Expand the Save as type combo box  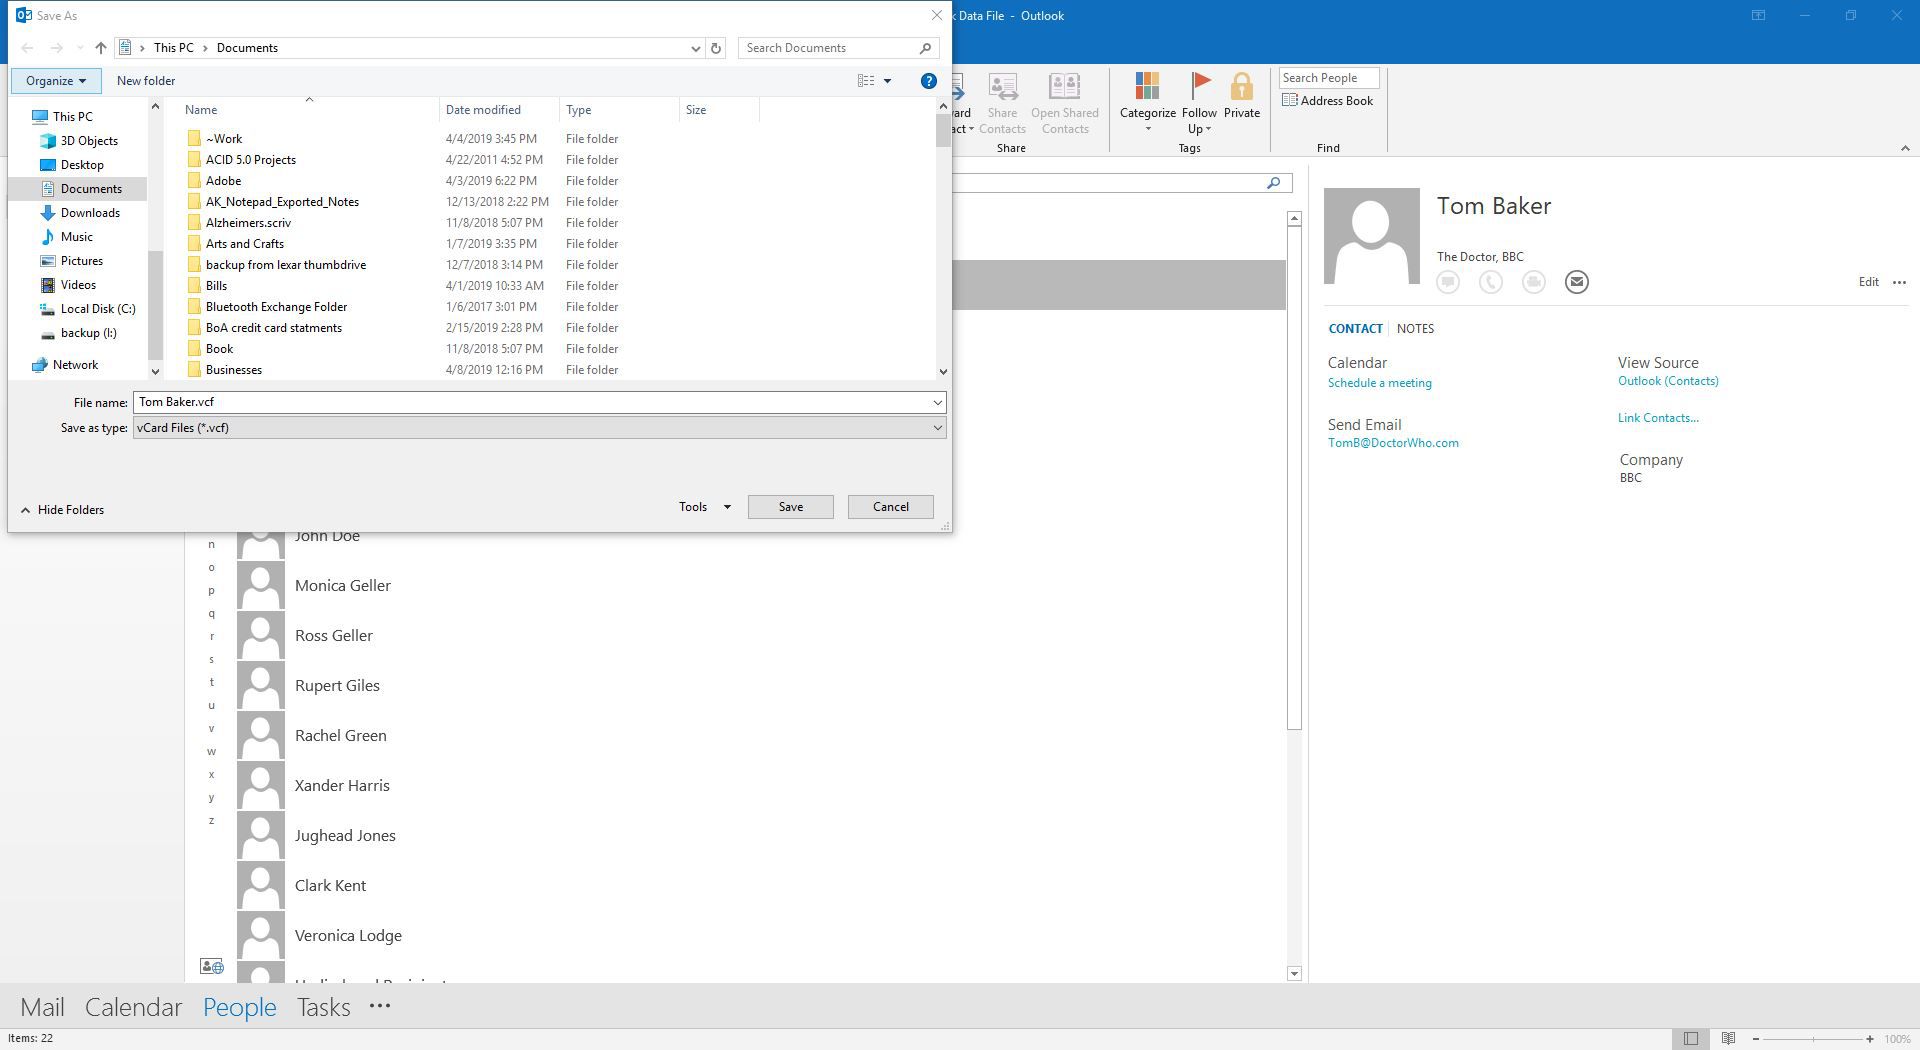point(937,428)
